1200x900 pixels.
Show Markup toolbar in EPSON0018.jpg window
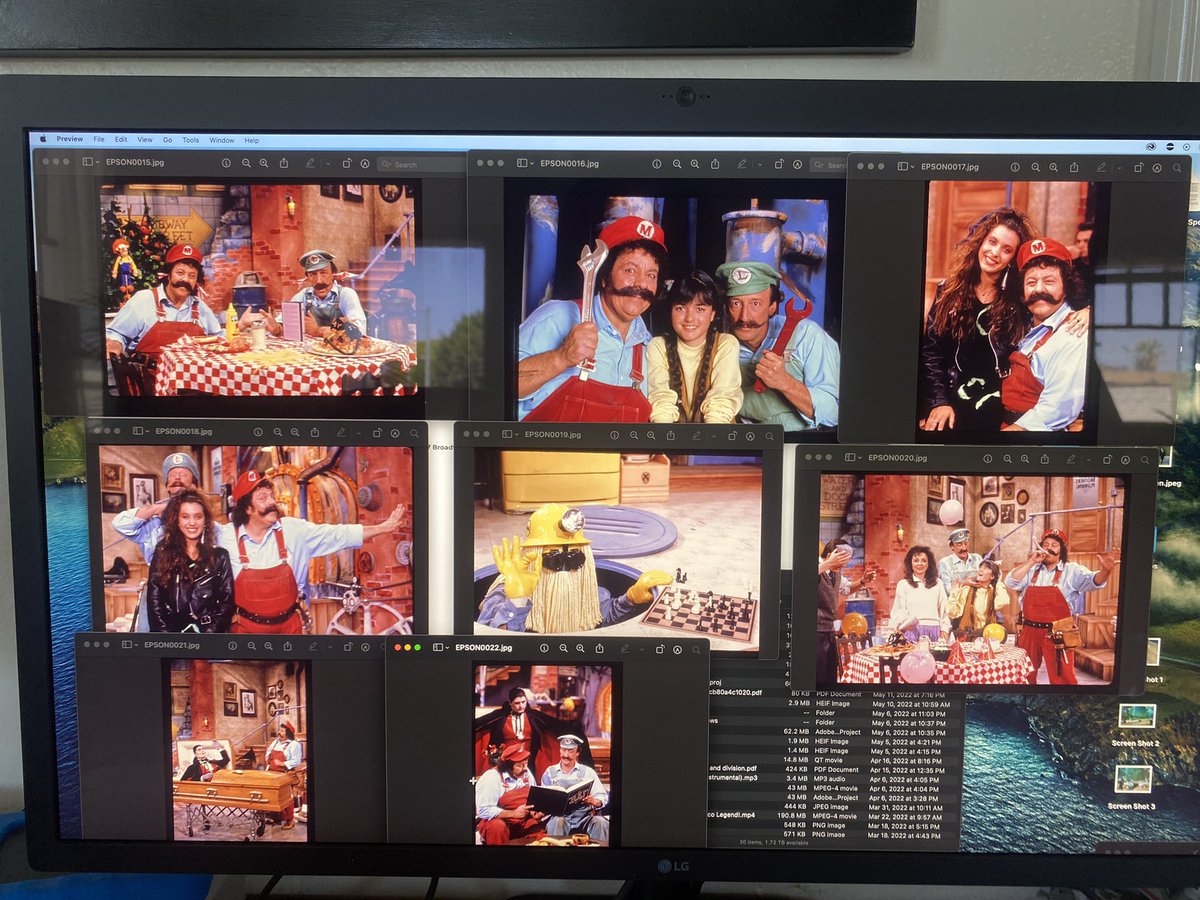coord(395,433)
